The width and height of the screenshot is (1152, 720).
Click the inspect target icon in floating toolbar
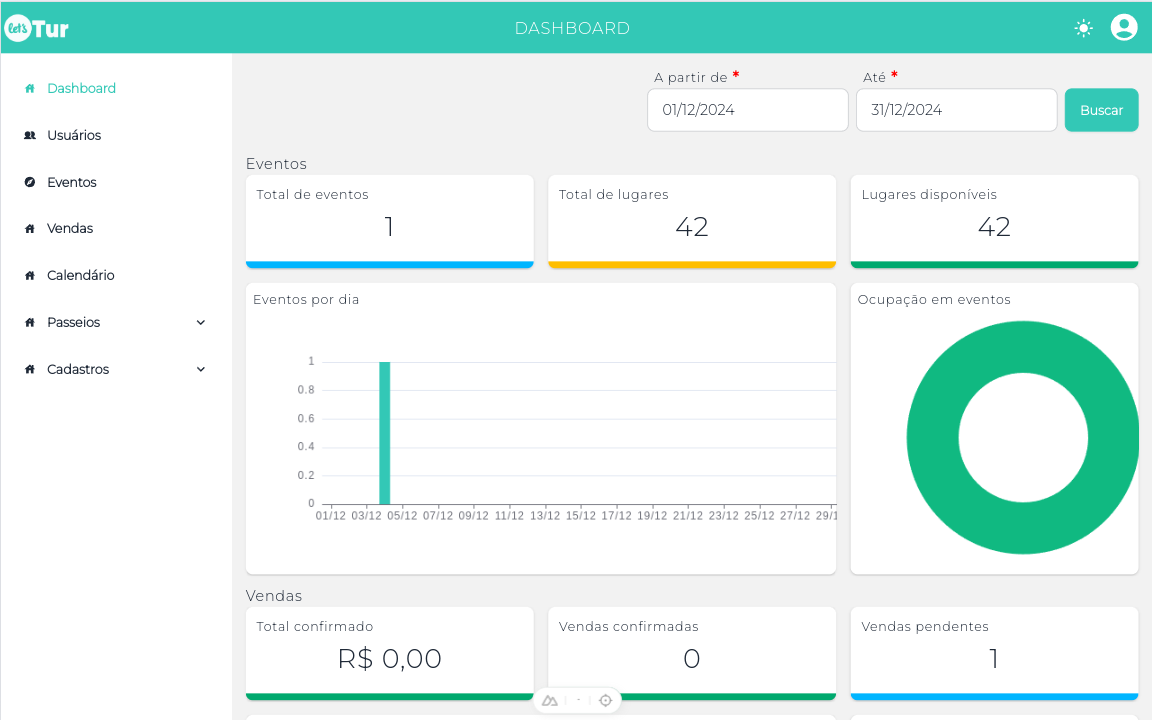[x=605, y=700]
